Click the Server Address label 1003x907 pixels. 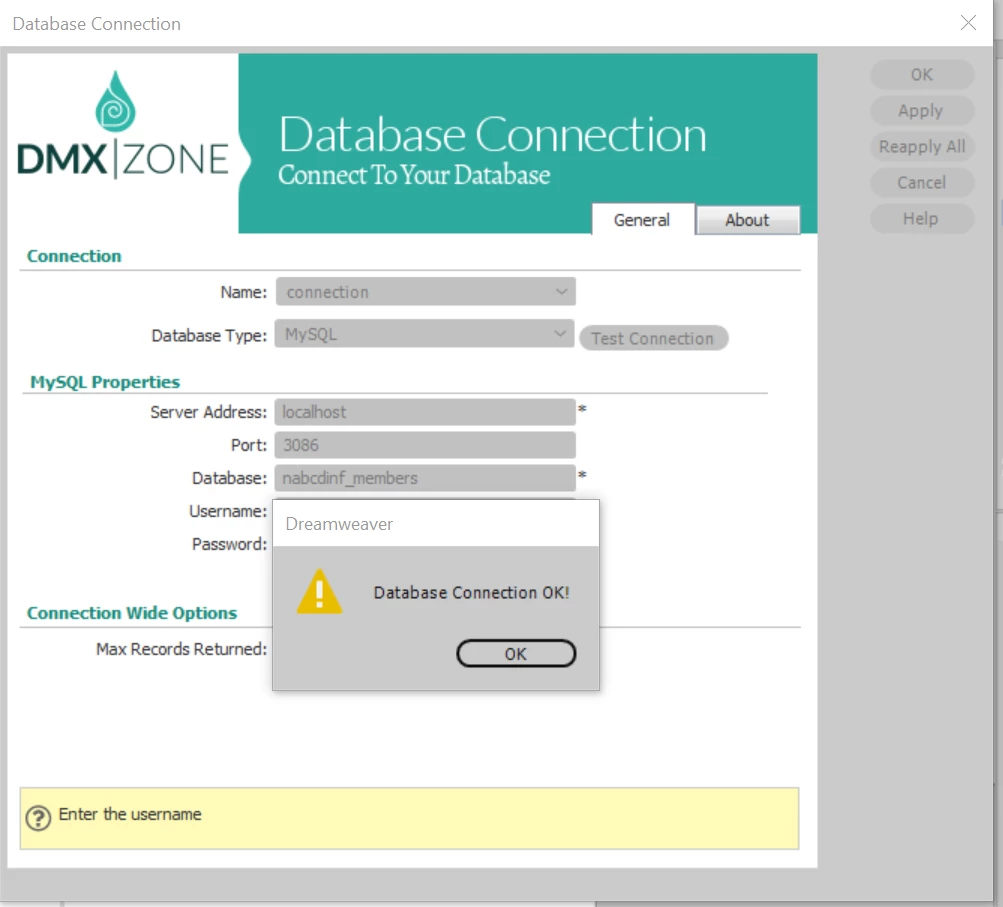pyautogui.click(x=209, y=412)
